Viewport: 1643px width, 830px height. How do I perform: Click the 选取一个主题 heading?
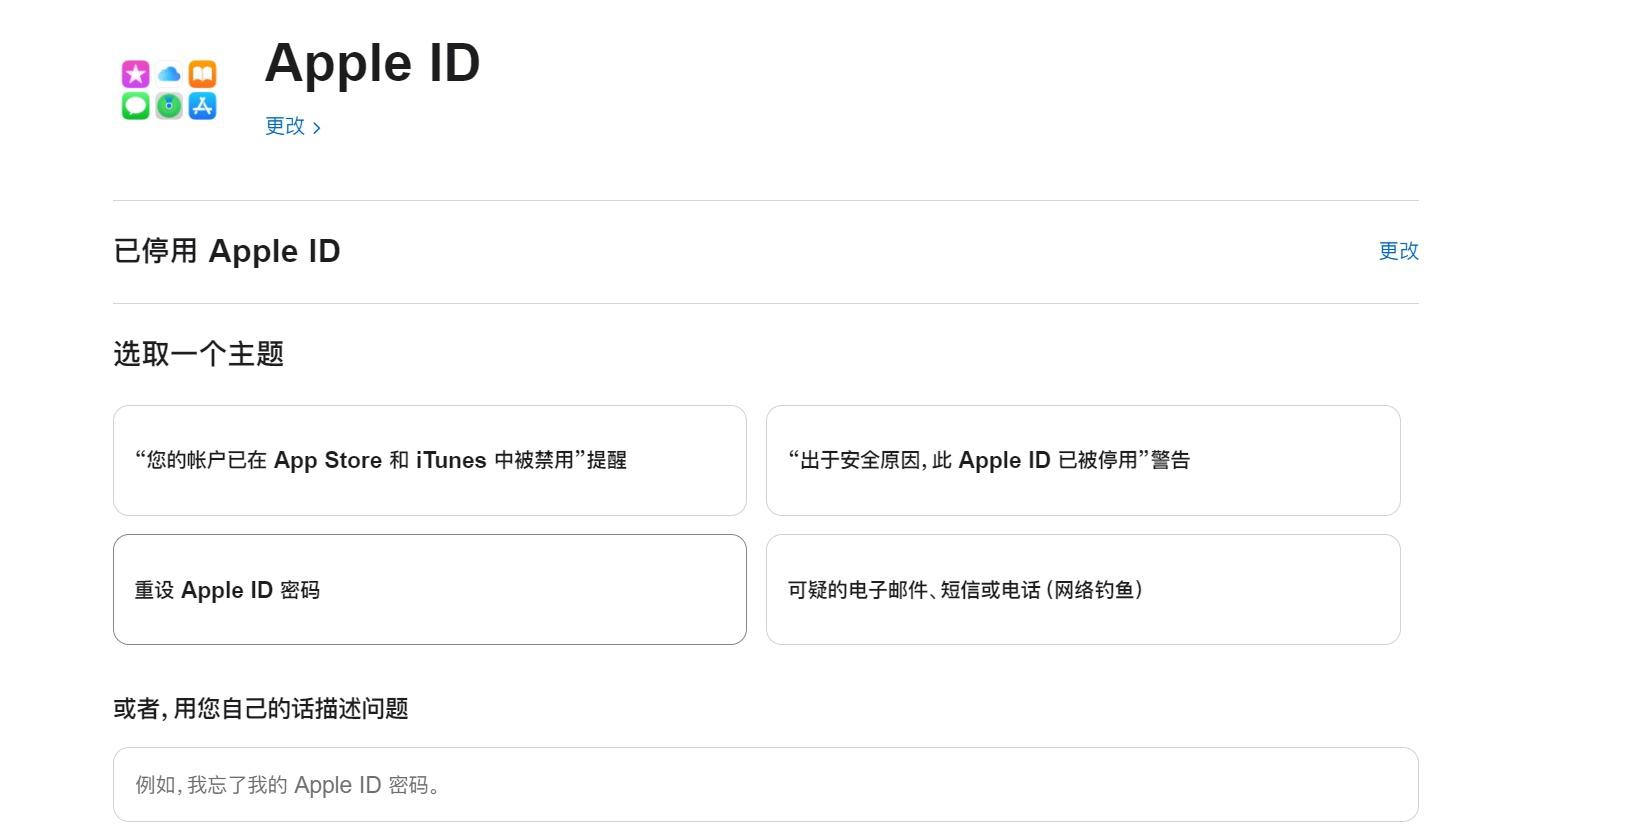[x=198, y=354]
